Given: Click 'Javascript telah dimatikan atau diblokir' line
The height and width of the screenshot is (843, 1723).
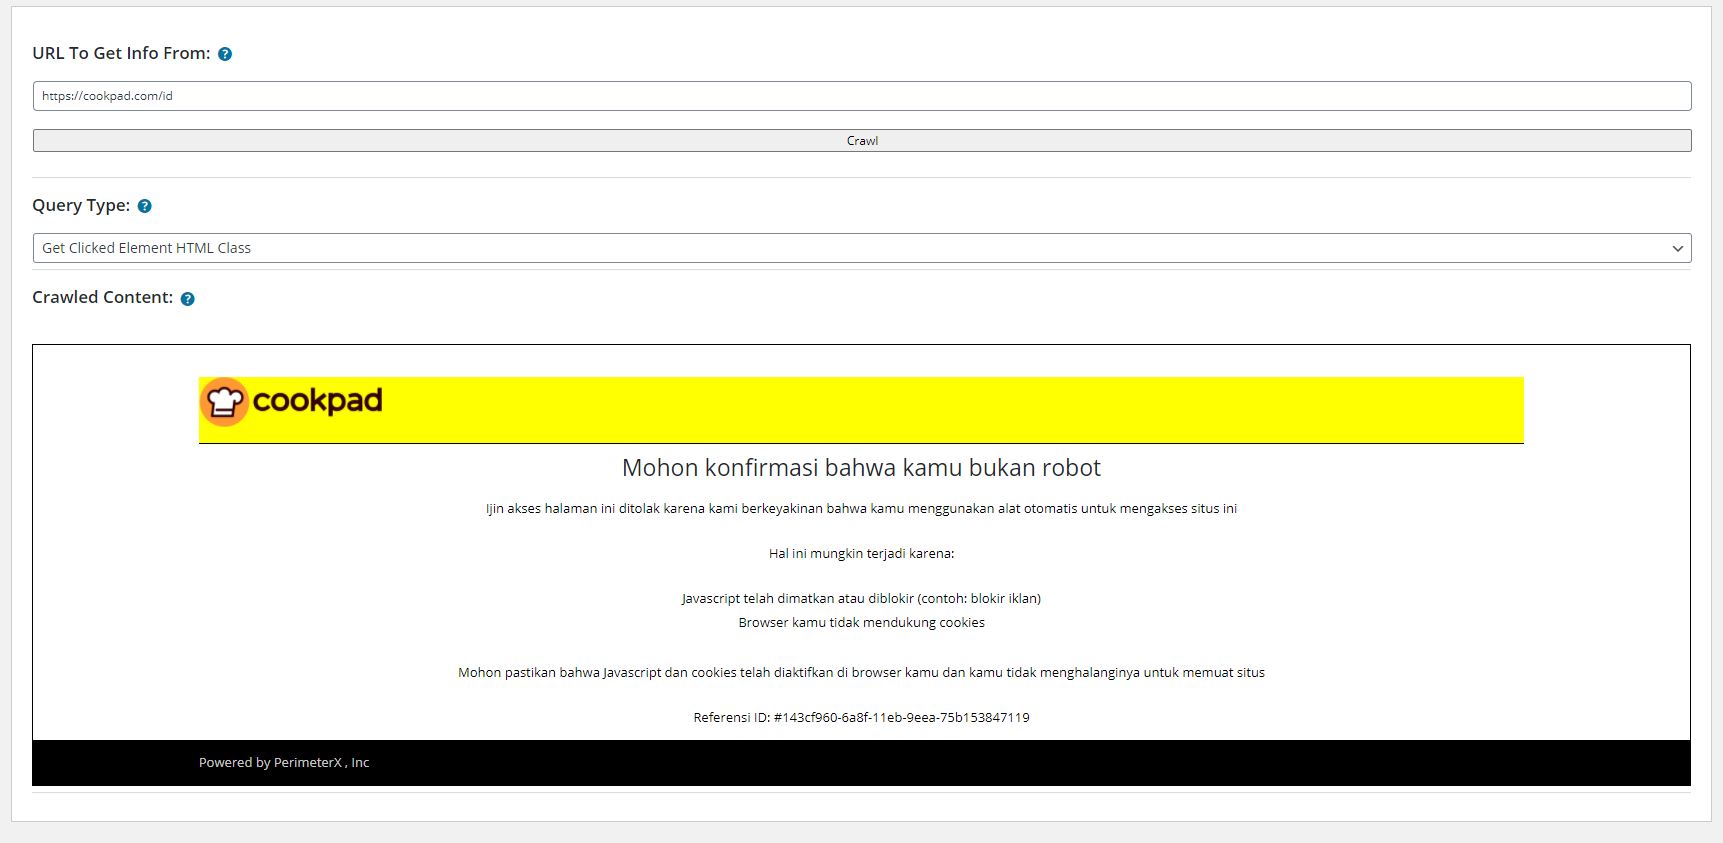Looking at the screenshot, I should click(x=861, y=598).
